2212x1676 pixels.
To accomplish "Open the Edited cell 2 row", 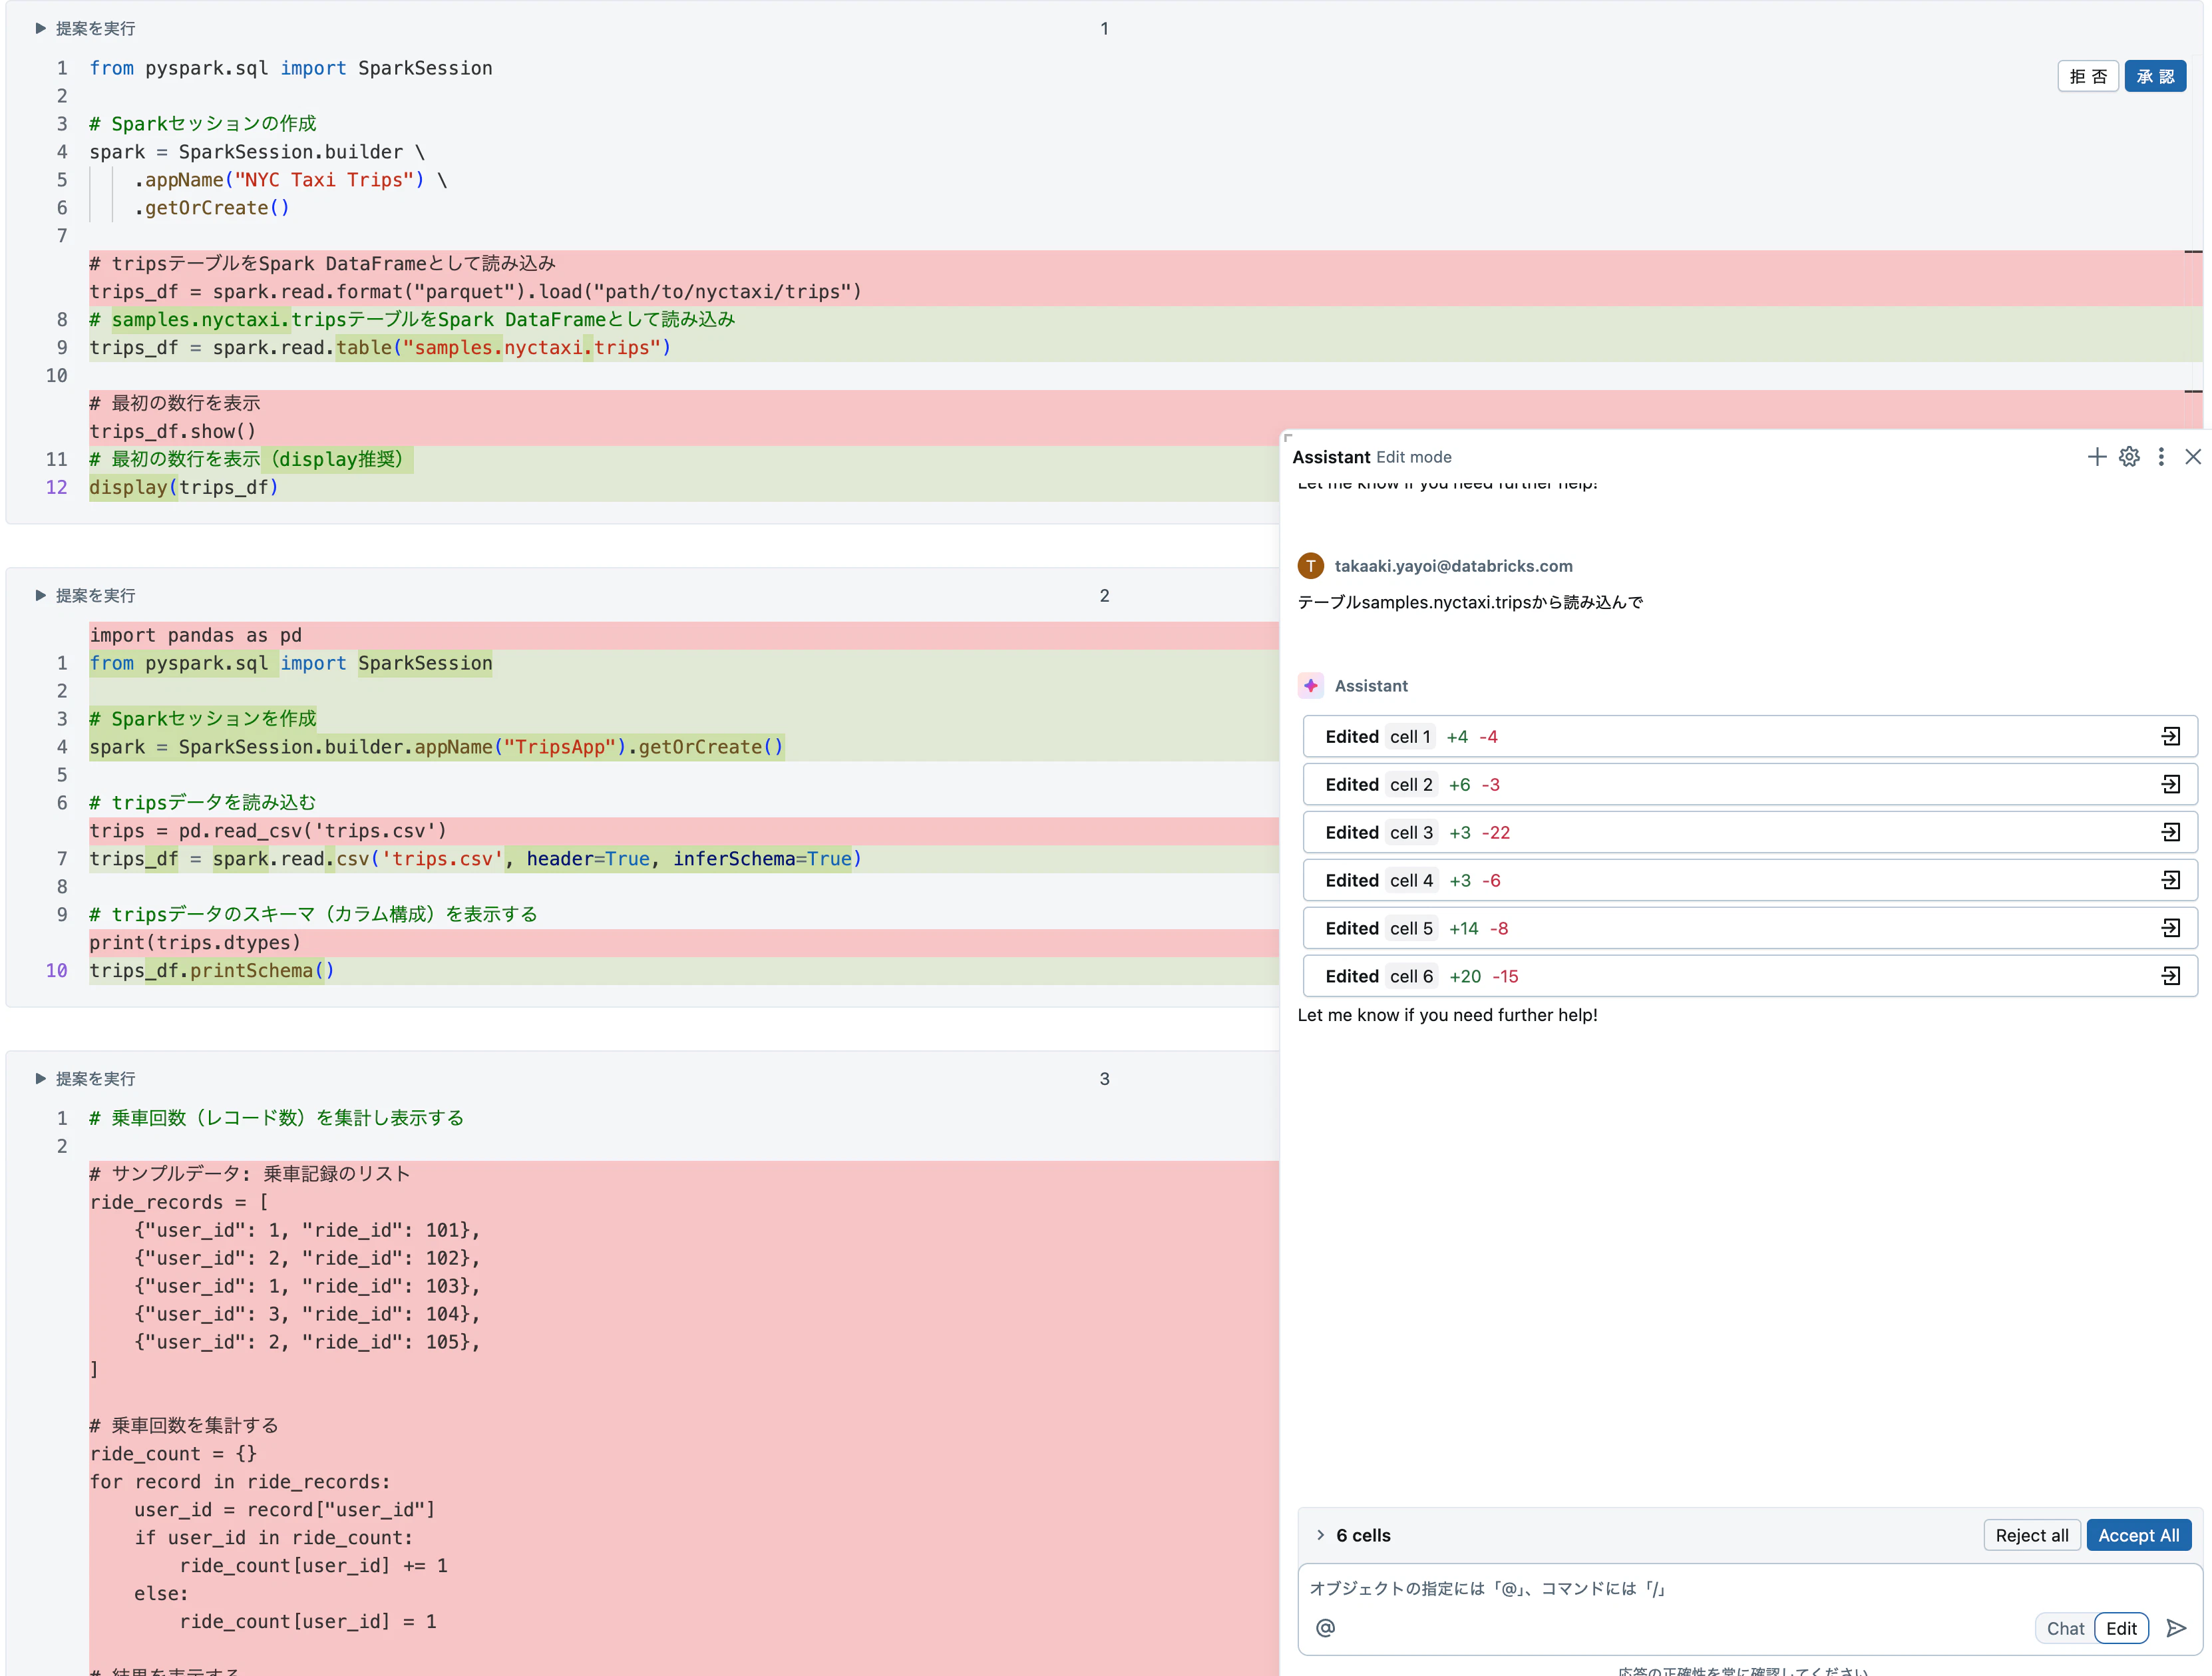I will [1749, 785].
